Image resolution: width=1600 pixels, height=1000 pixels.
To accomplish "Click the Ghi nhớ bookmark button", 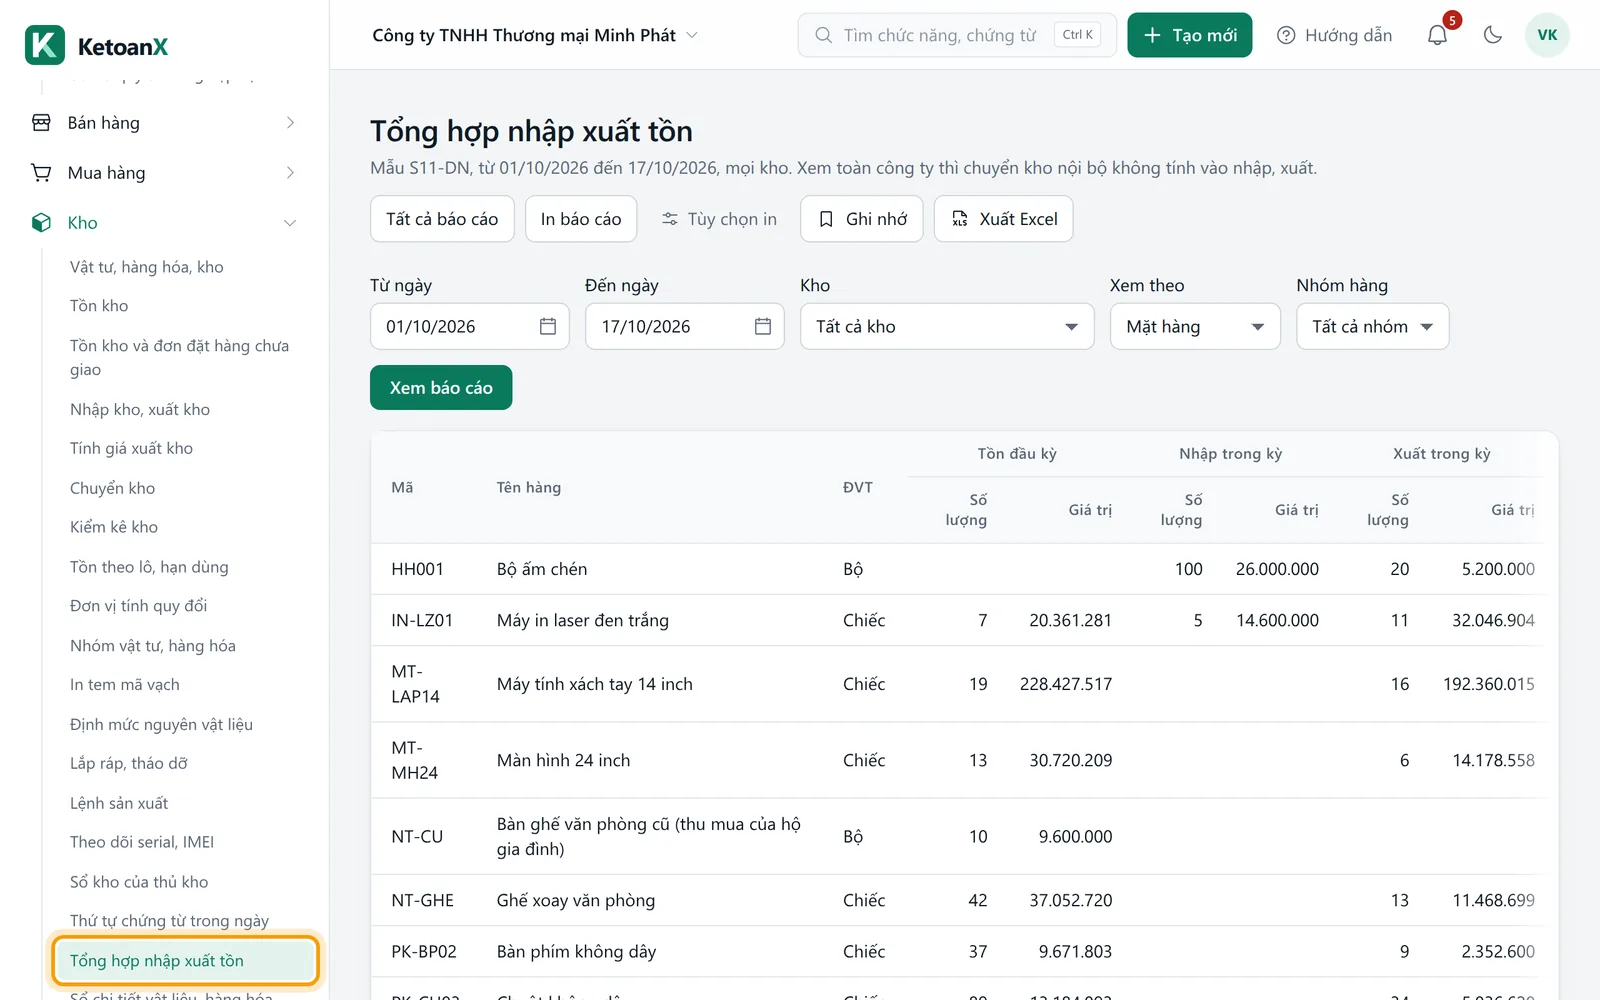I will pos(862,219).
